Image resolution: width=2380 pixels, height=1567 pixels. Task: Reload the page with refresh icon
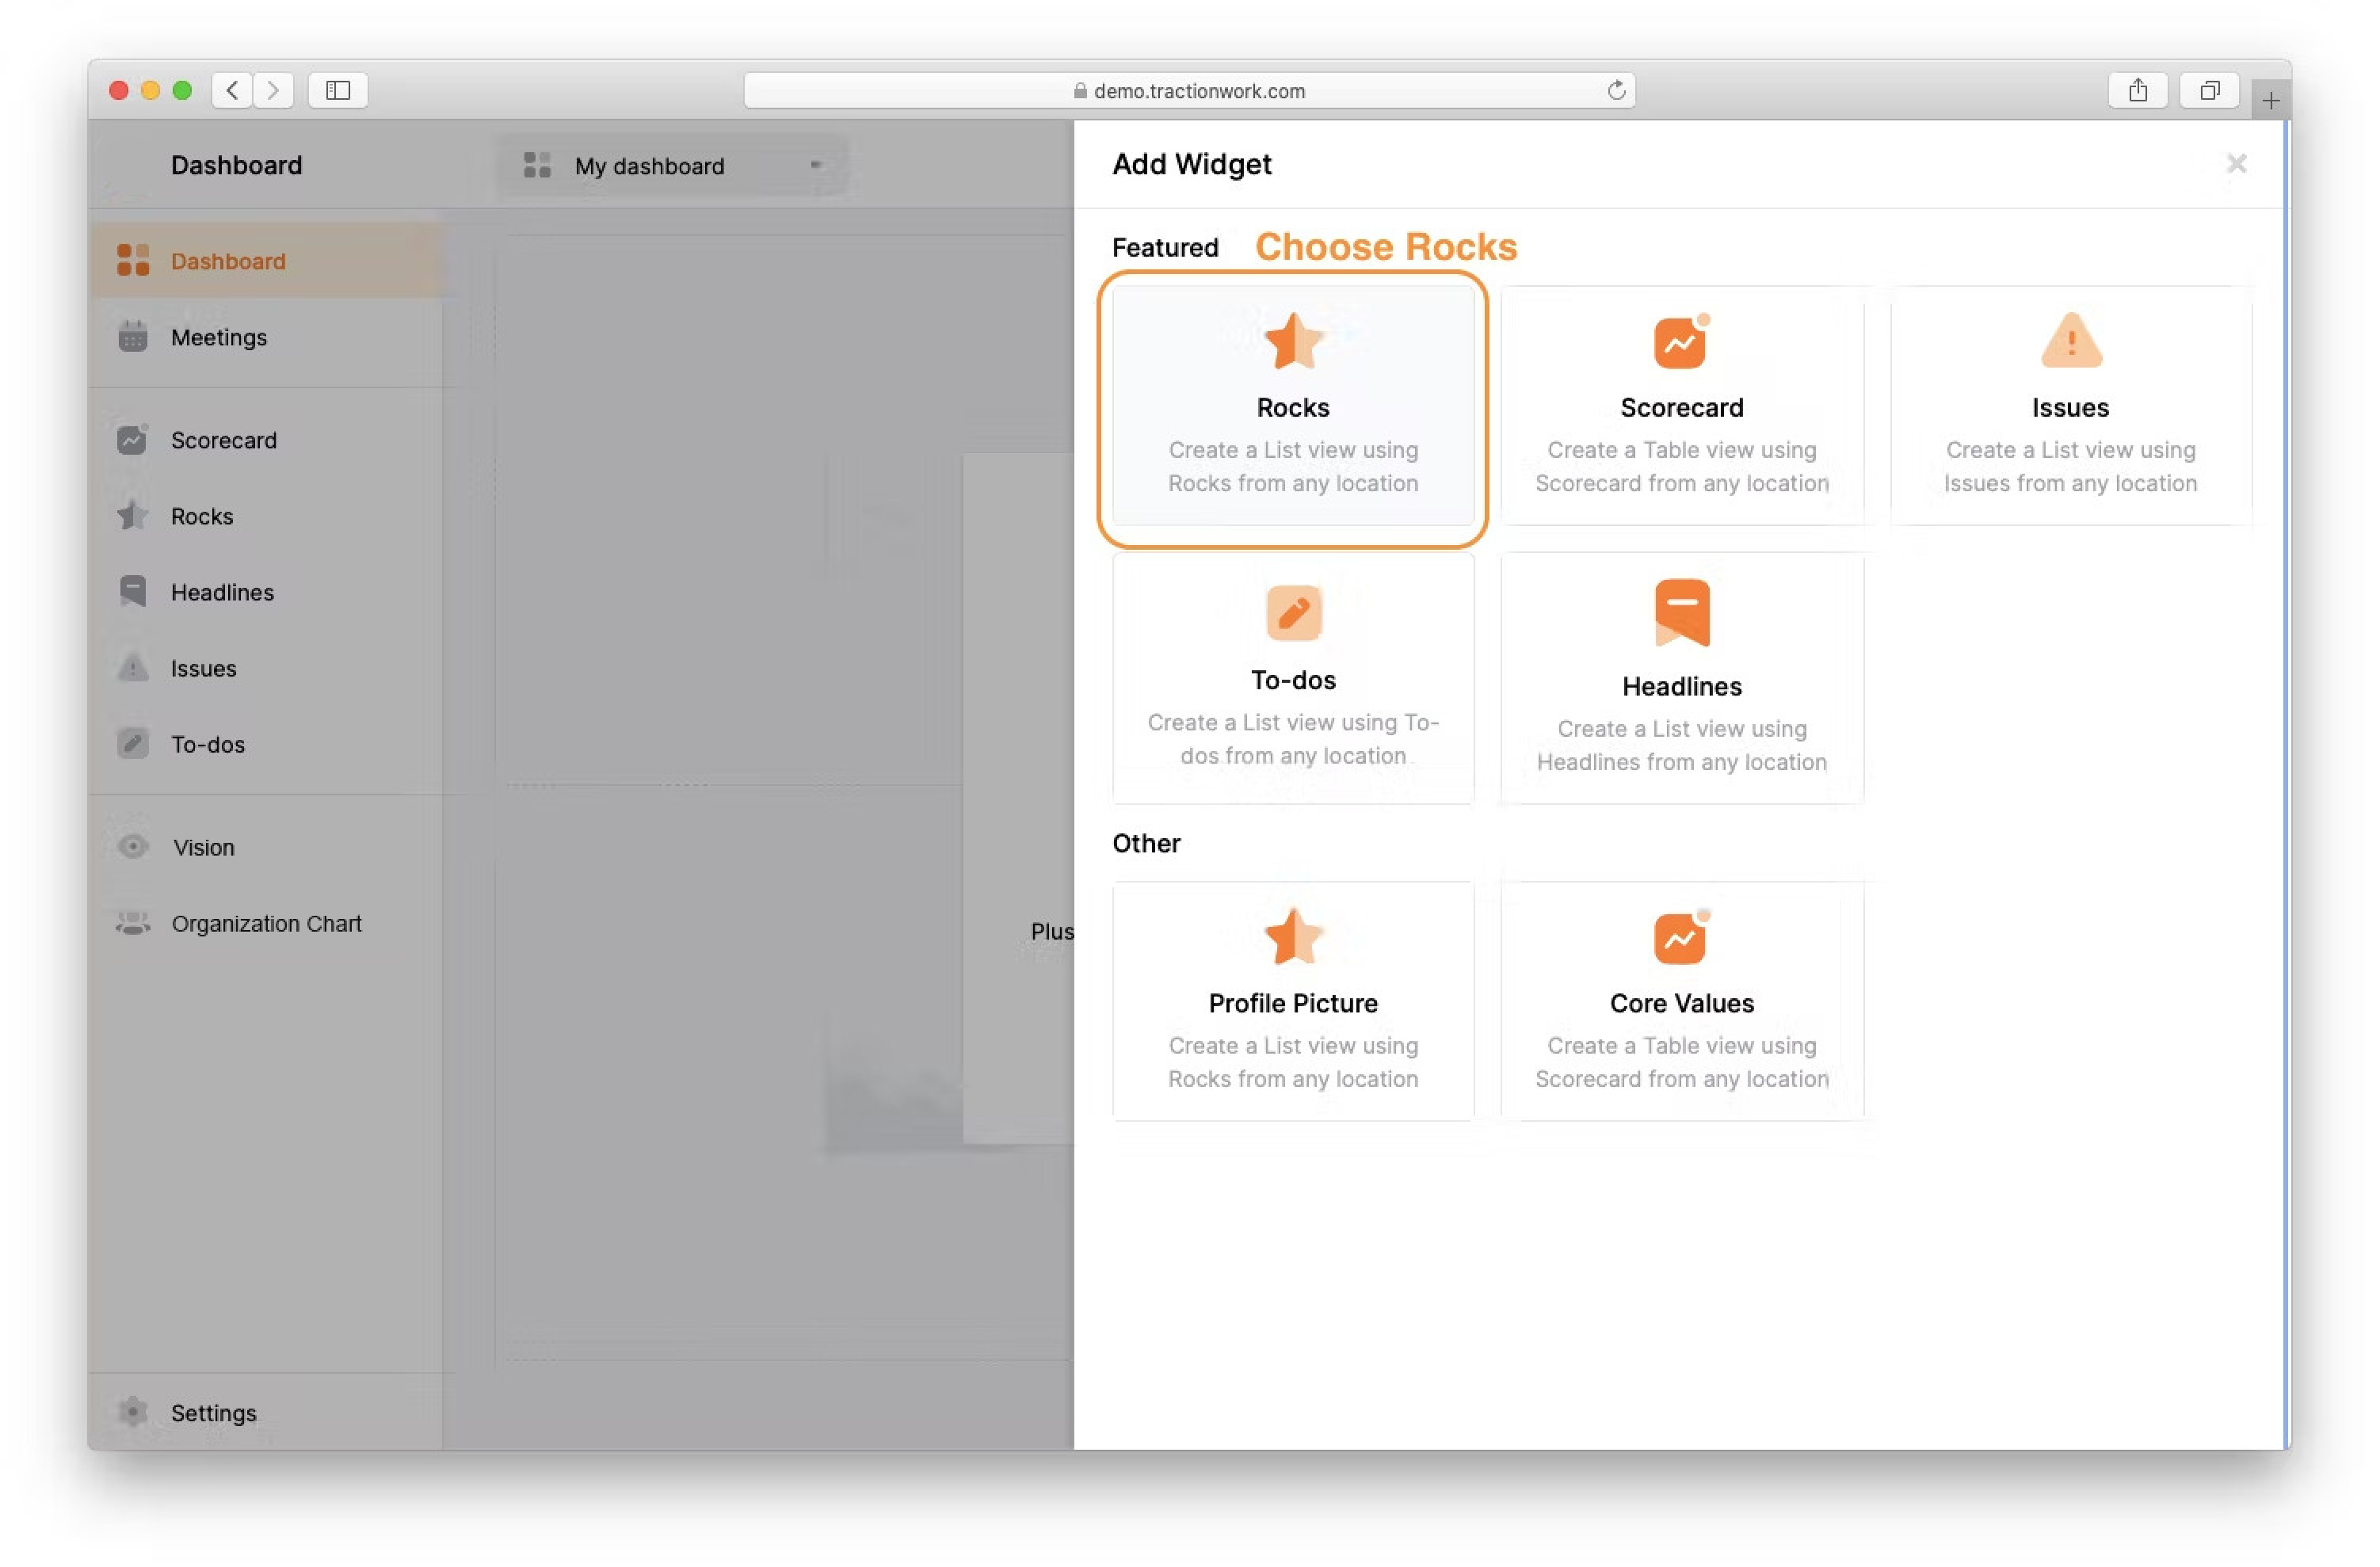[1616, 91]
